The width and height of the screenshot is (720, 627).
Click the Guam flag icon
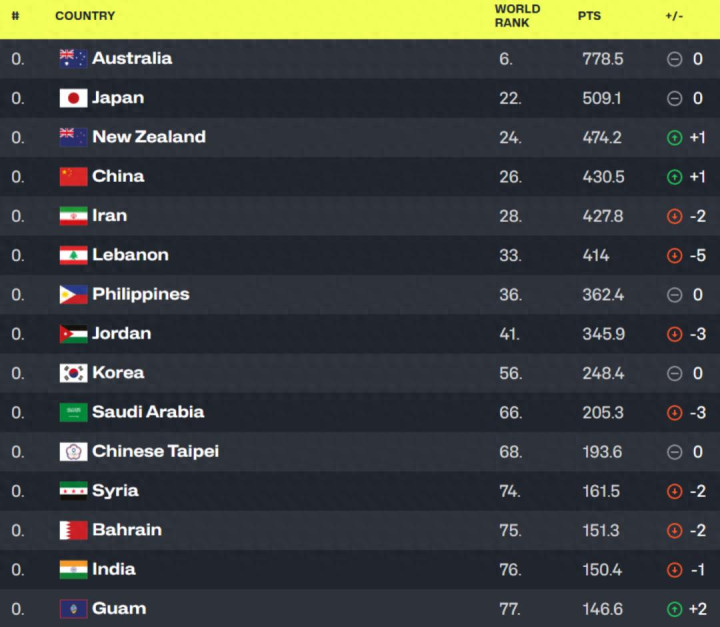point(73,609)
